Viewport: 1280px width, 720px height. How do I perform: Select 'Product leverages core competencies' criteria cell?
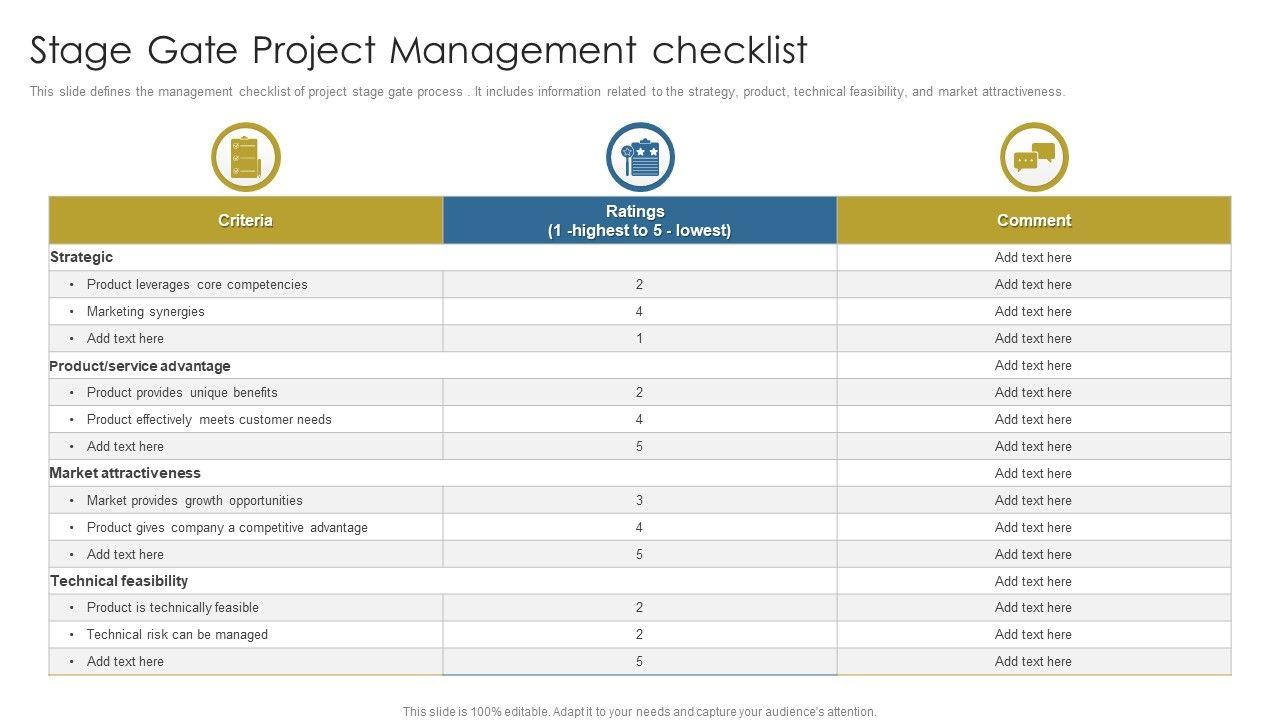click(x=197, y=285)
